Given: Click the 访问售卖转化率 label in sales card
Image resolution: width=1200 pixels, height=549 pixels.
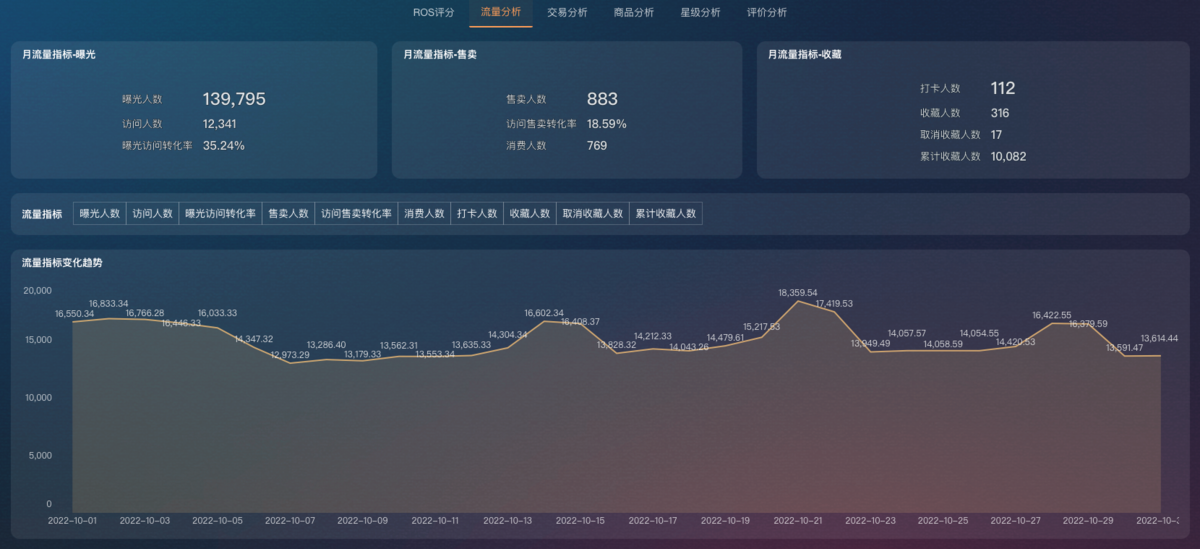Looking at the screenshot, I should pyautogui.click(x=541, y=124).
